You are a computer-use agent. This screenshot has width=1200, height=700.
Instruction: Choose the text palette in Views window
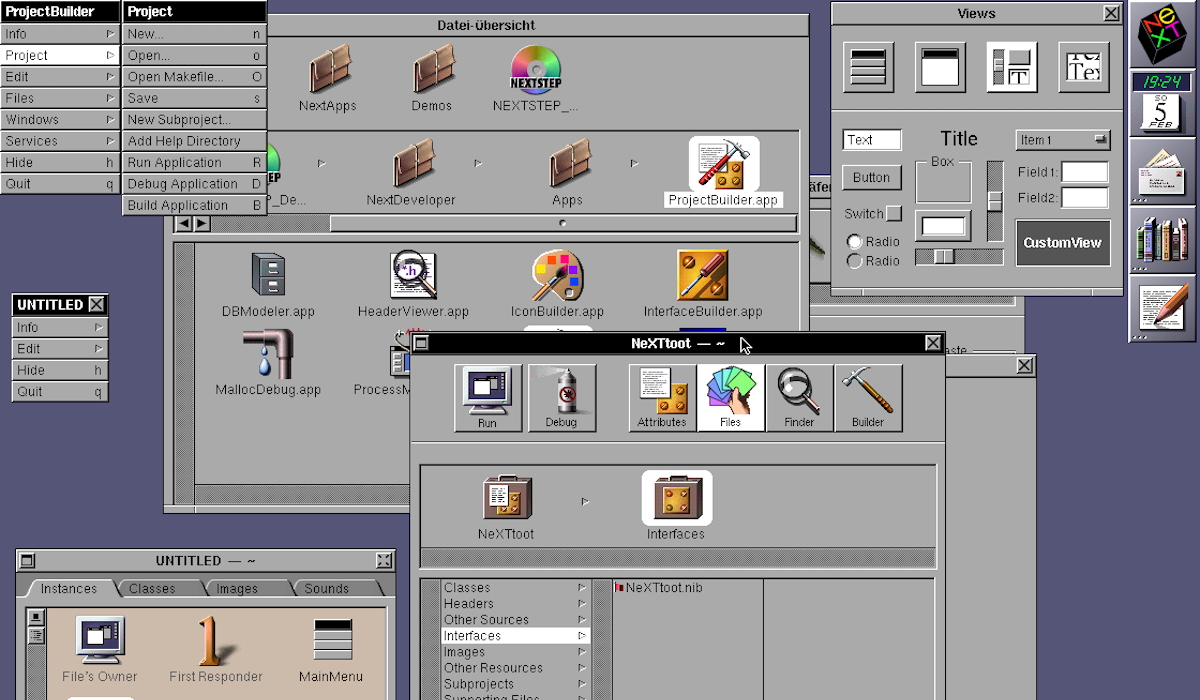[1084, 68]
